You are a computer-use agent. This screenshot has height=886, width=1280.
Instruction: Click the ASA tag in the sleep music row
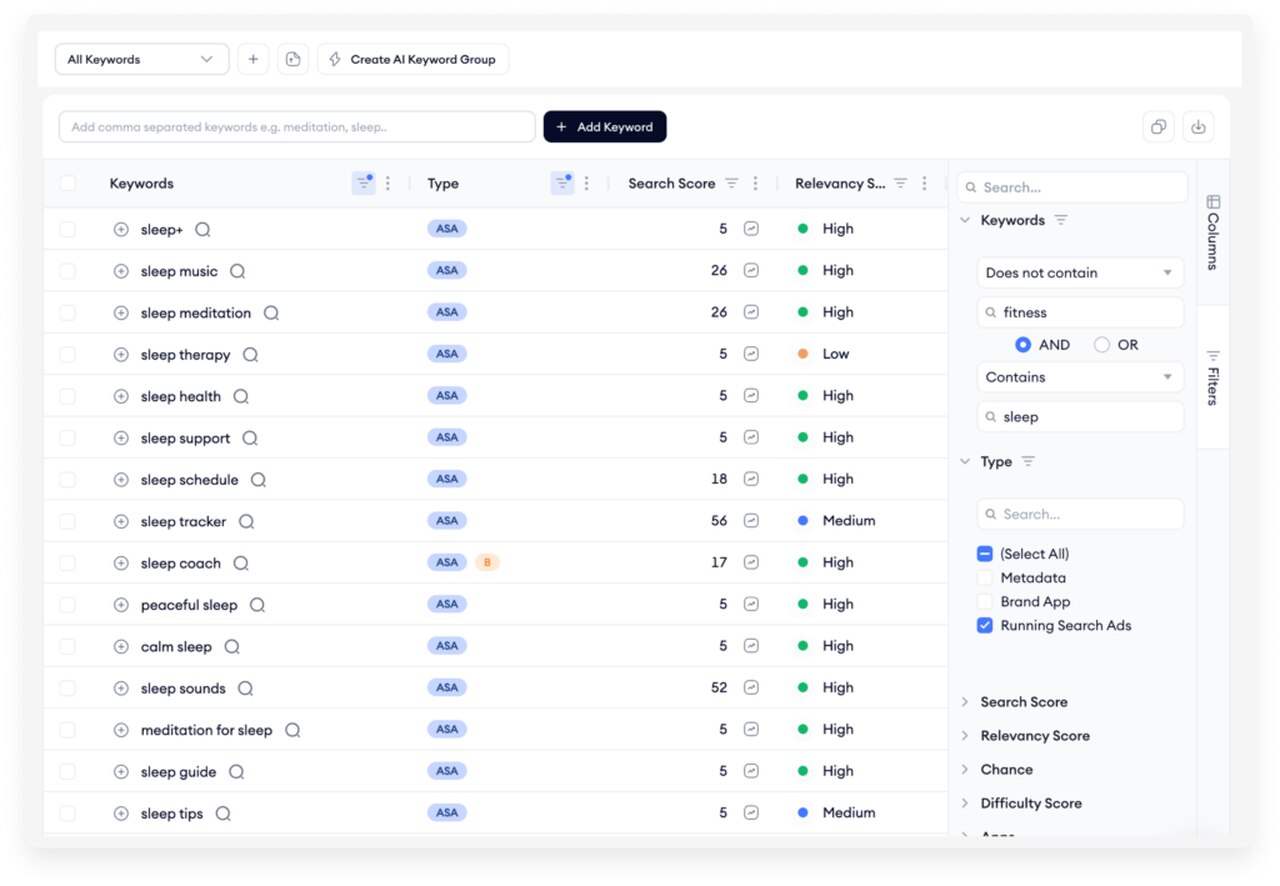[447, 270]
